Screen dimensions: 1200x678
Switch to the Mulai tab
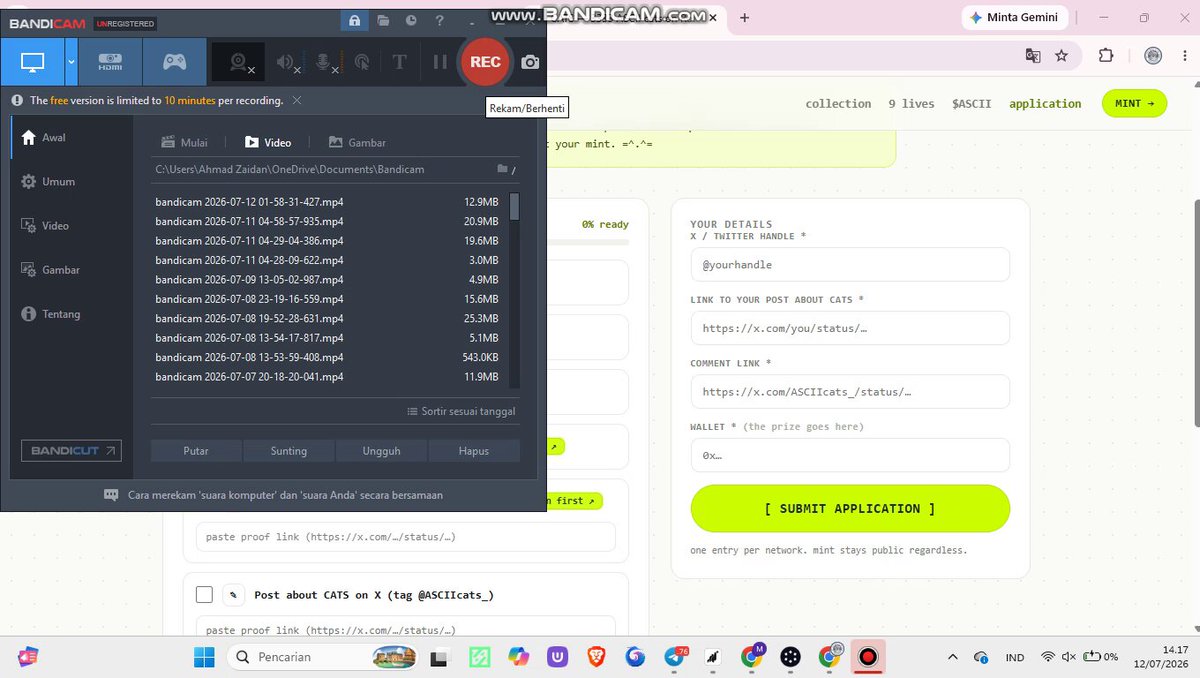coord(184,143)
